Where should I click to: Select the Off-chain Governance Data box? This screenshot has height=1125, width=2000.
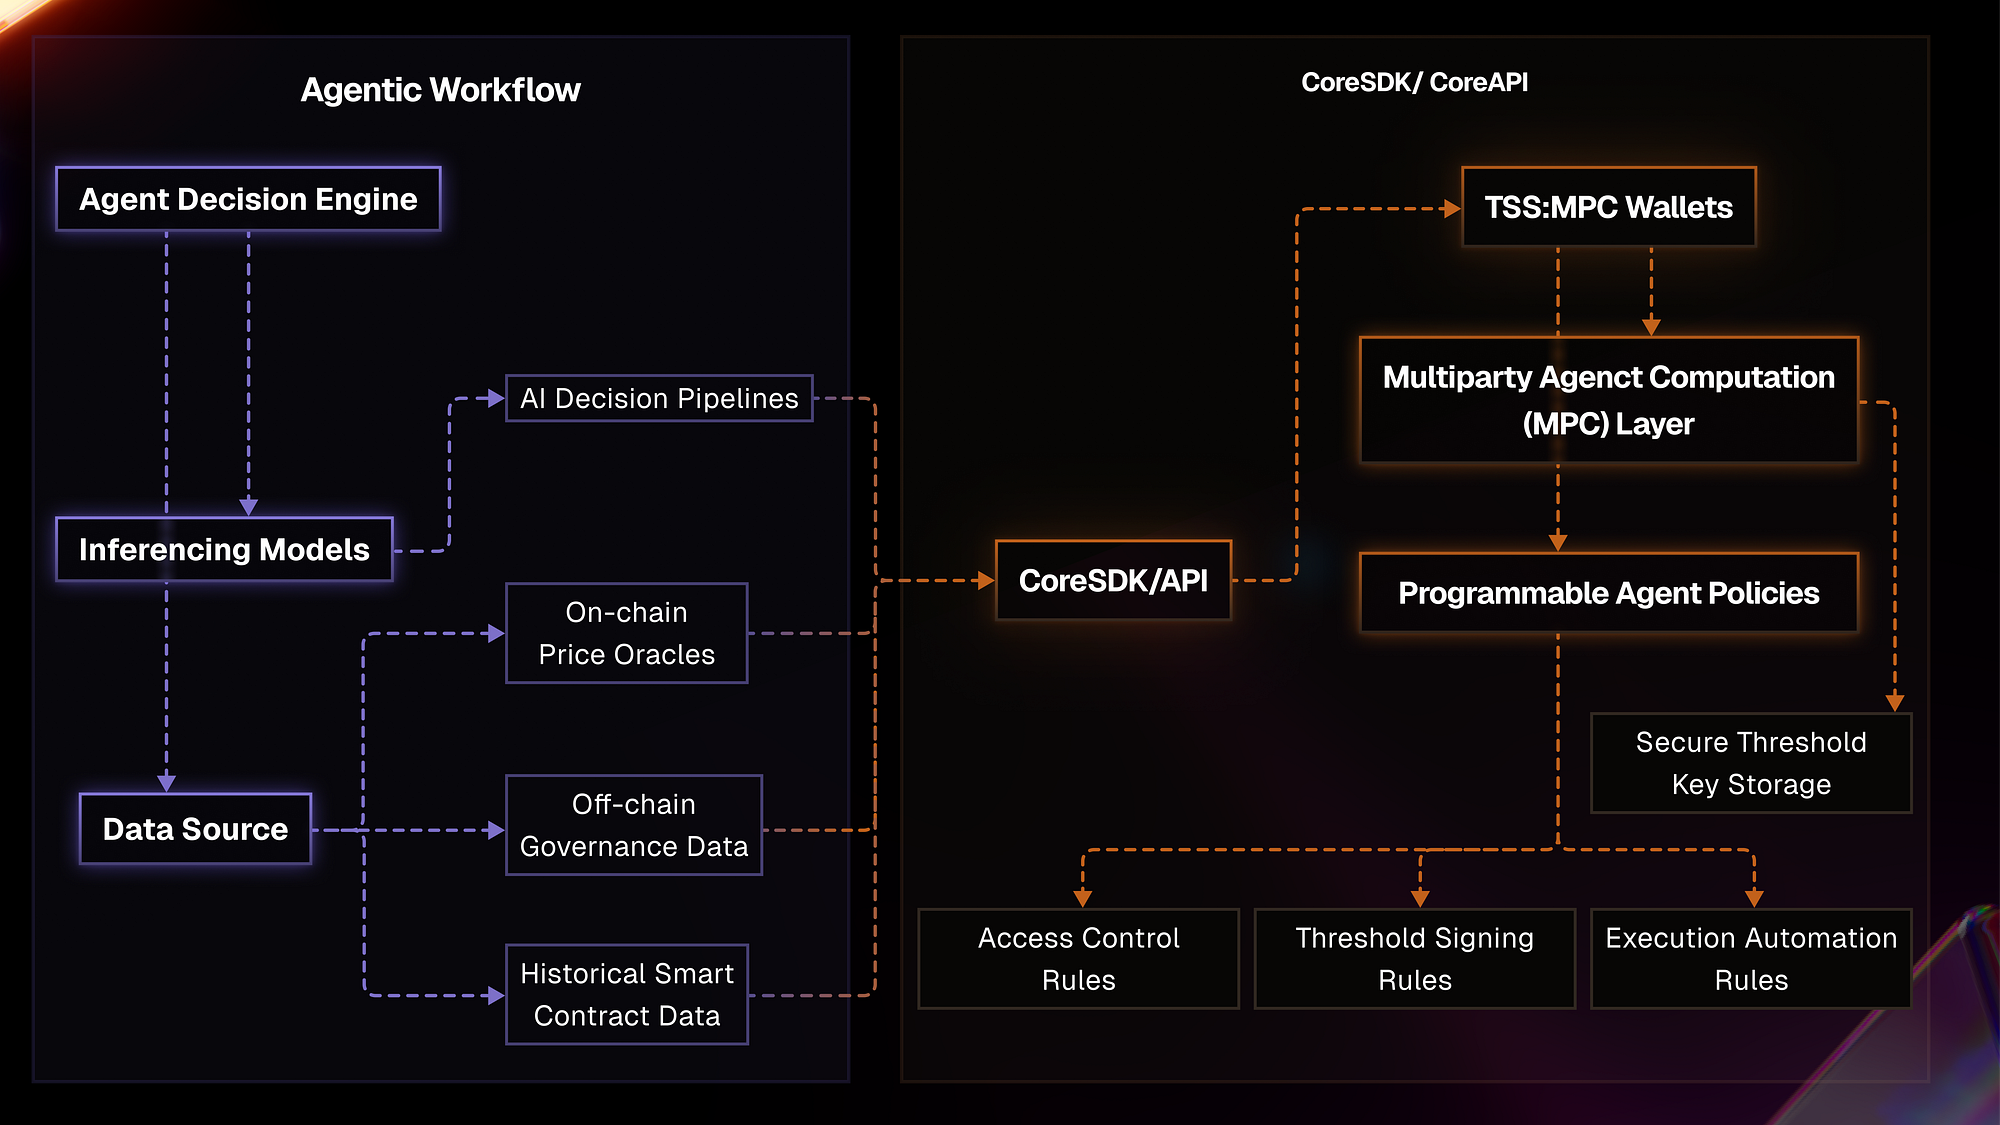point(634,825)
